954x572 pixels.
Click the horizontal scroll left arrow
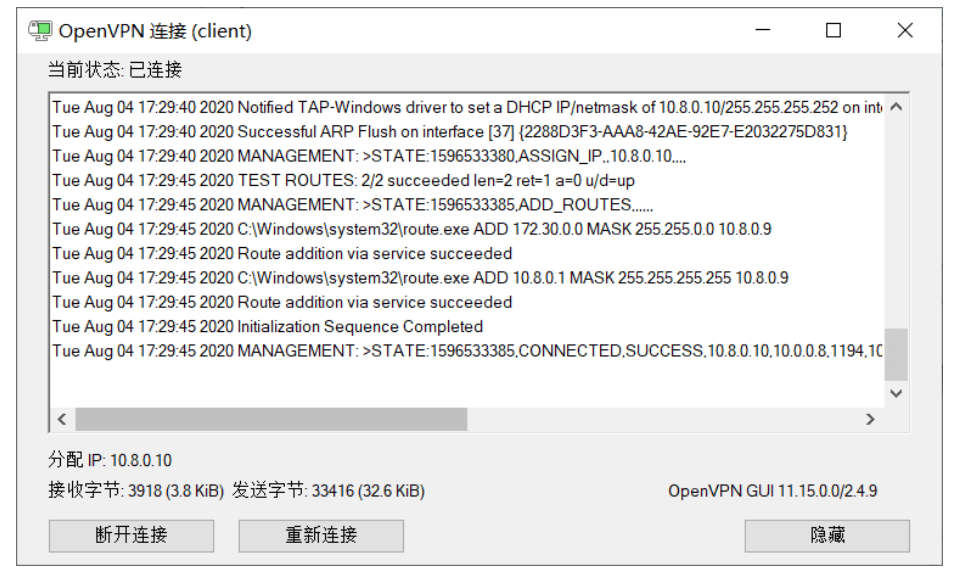(61, 419)
